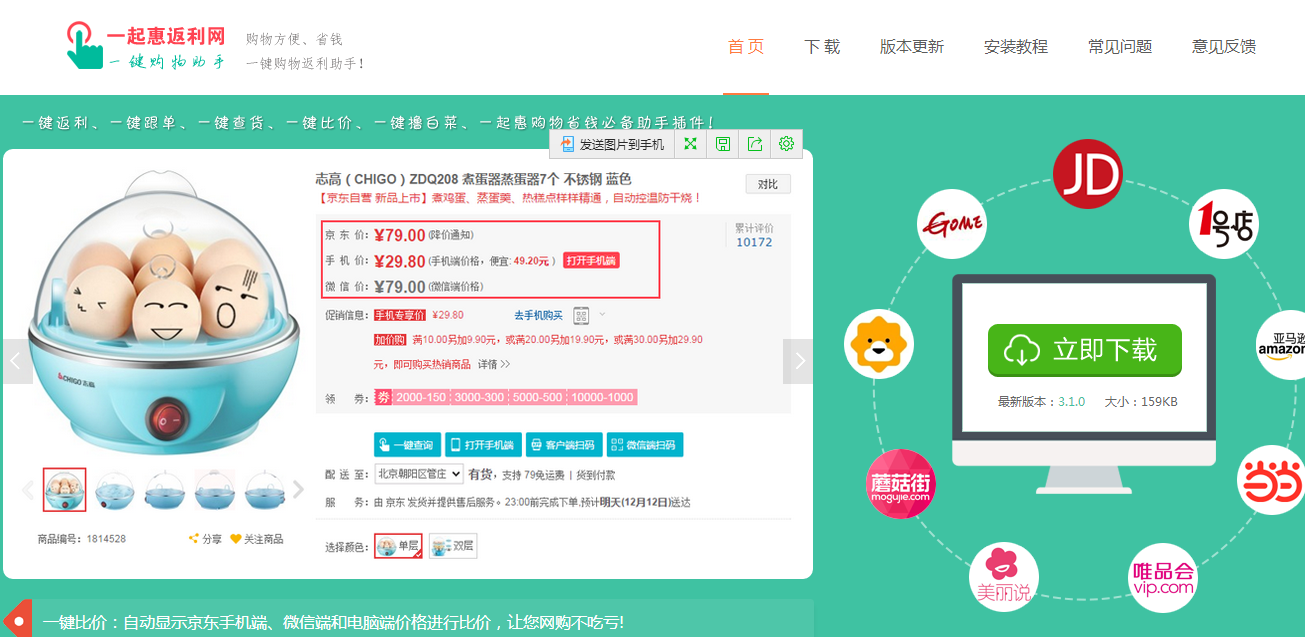1305x637 pixels.
Task: Open the green settings gear icon
Action: pos(786,144)
